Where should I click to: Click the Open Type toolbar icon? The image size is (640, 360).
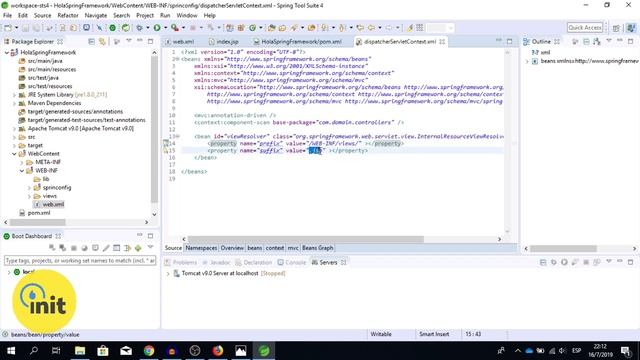click(271, 28)
